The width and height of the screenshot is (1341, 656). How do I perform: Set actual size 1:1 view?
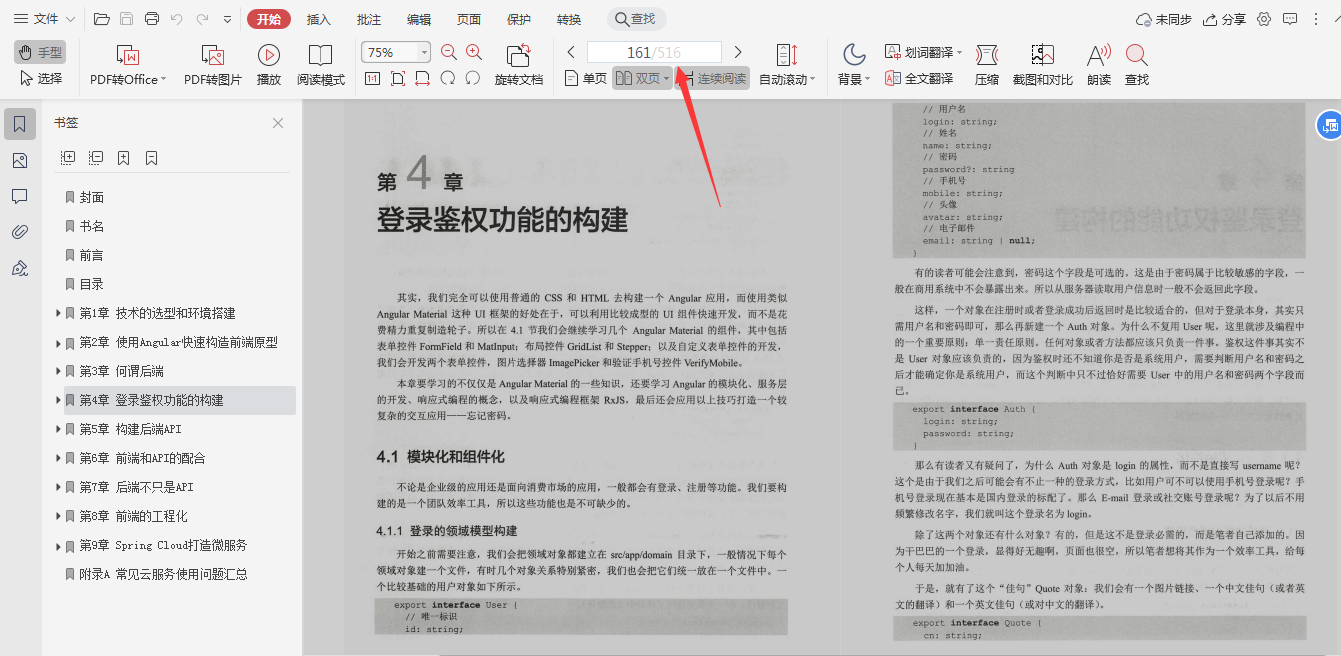coord(372,78)
